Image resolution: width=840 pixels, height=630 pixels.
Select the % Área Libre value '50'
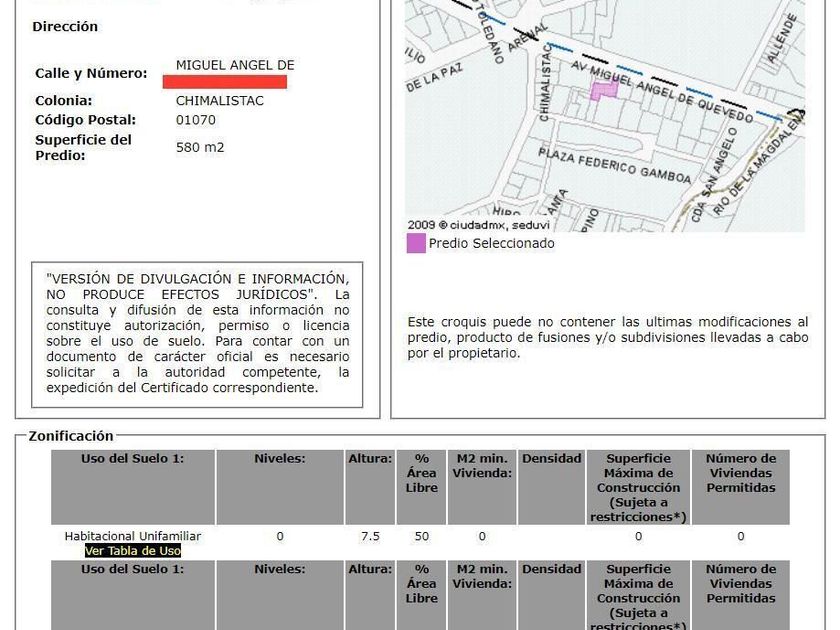pos(422,536)
